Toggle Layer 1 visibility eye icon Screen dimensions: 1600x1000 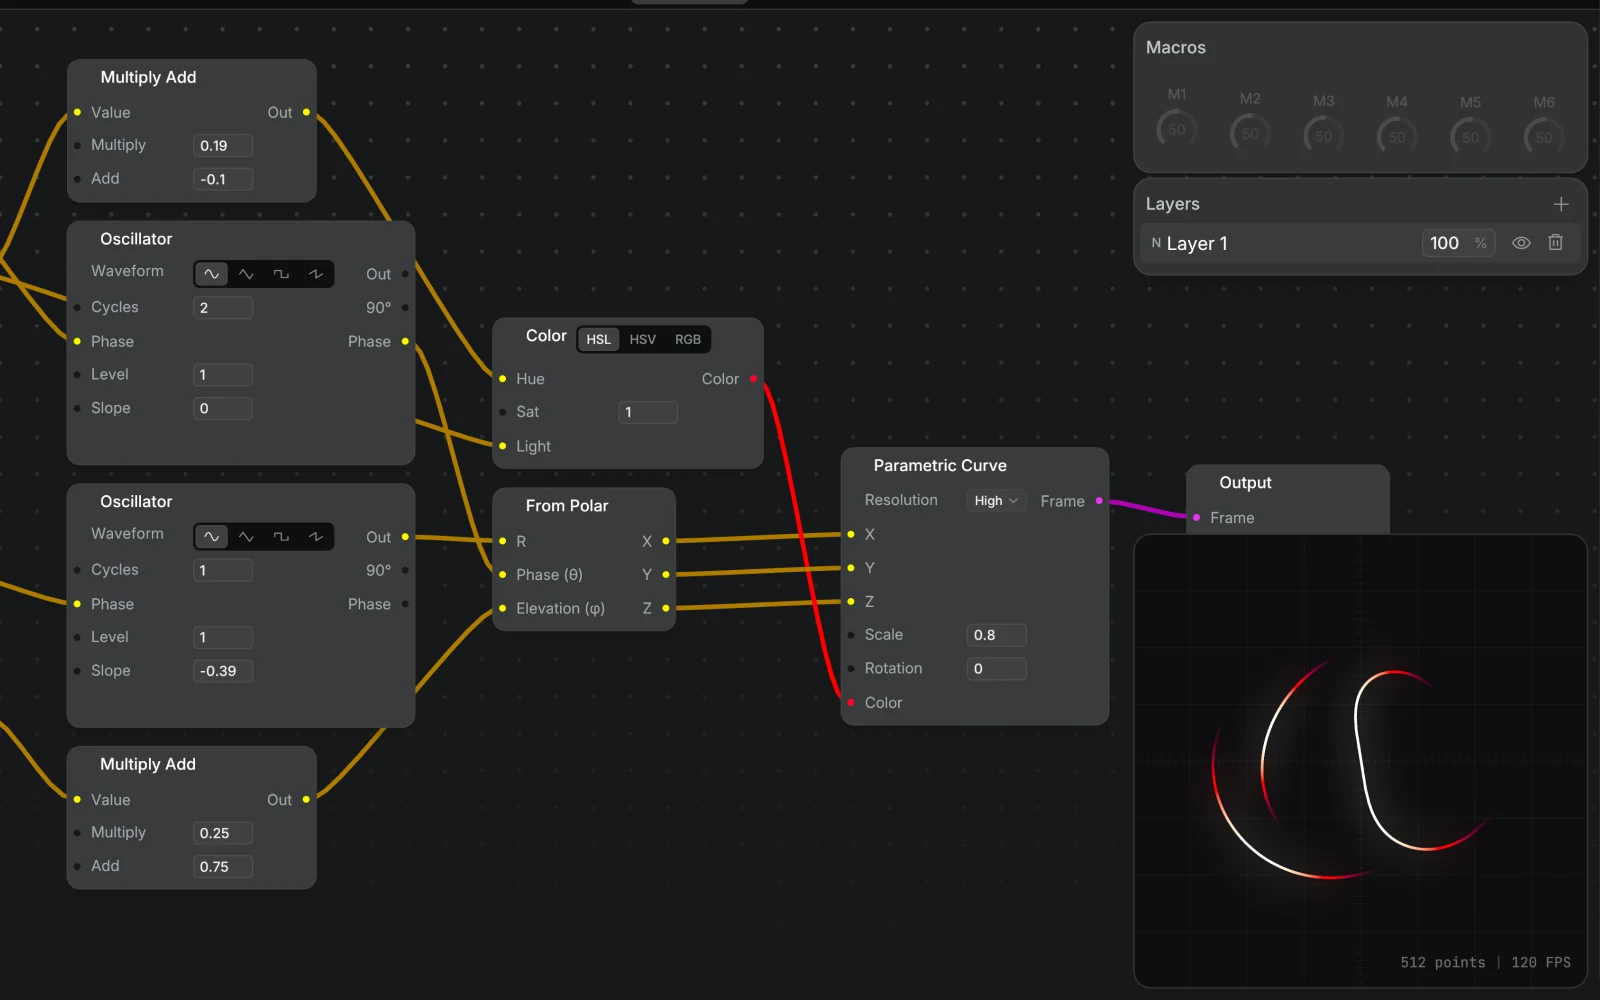(1521, 243)
